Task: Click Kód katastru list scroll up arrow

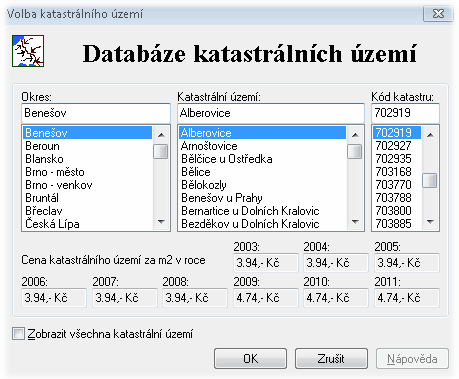Action: point(430,135)
